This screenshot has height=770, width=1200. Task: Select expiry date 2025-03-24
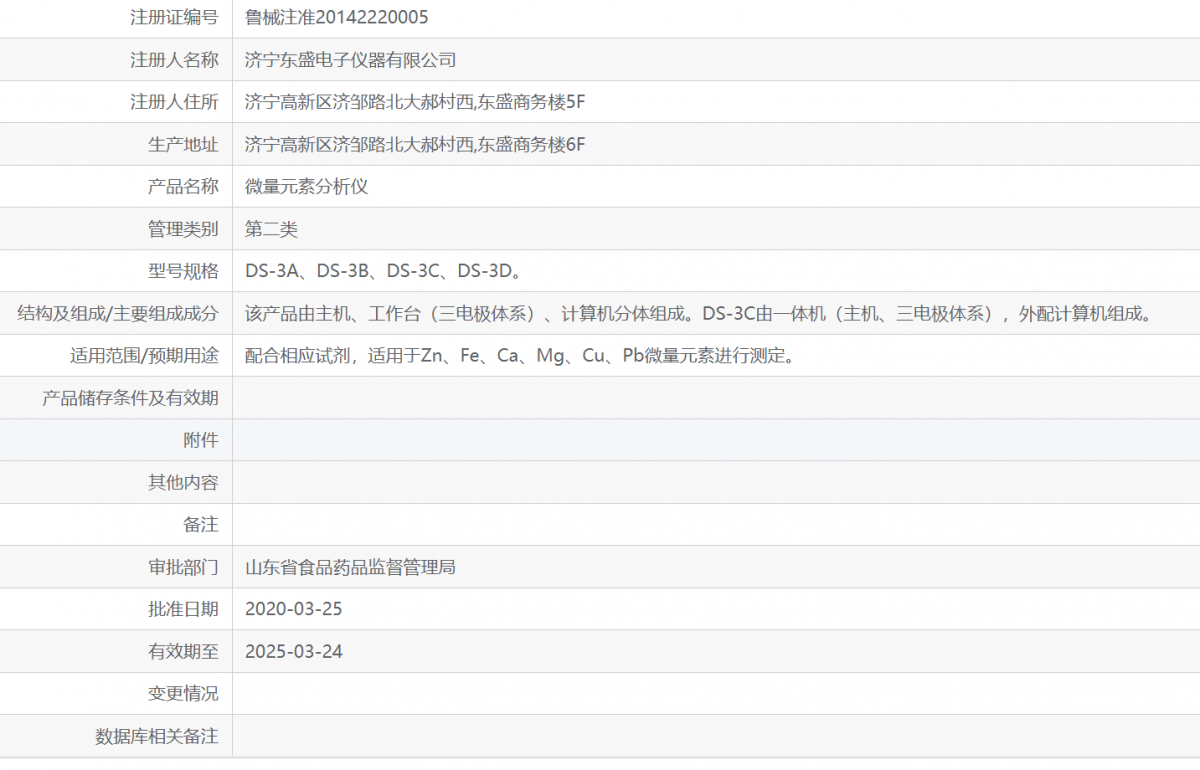coord(294,651)
